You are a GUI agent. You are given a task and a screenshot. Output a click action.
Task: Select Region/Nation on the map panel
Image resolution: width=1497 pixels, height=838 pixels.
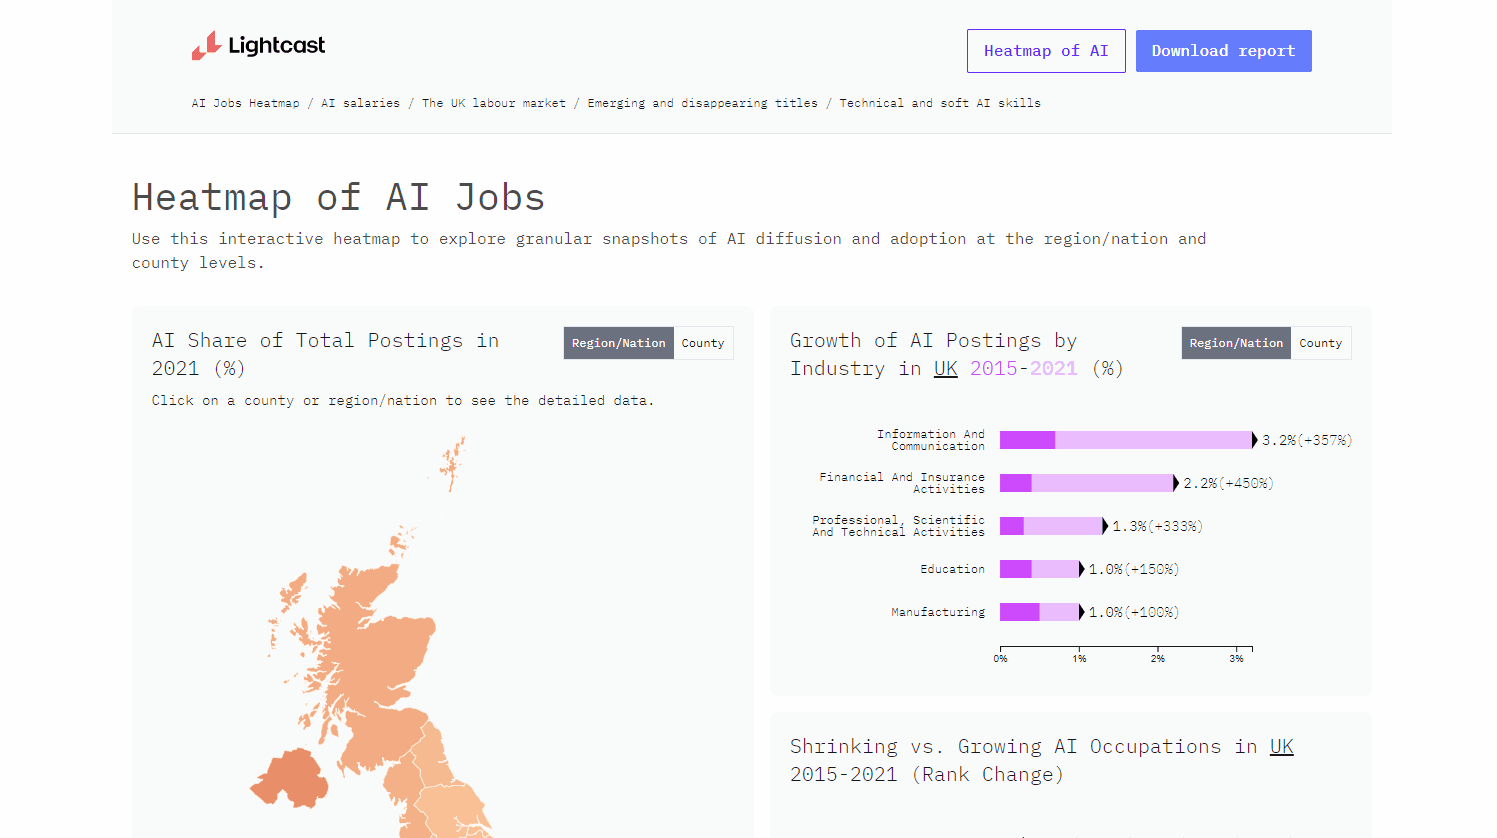tap(618, 343)
